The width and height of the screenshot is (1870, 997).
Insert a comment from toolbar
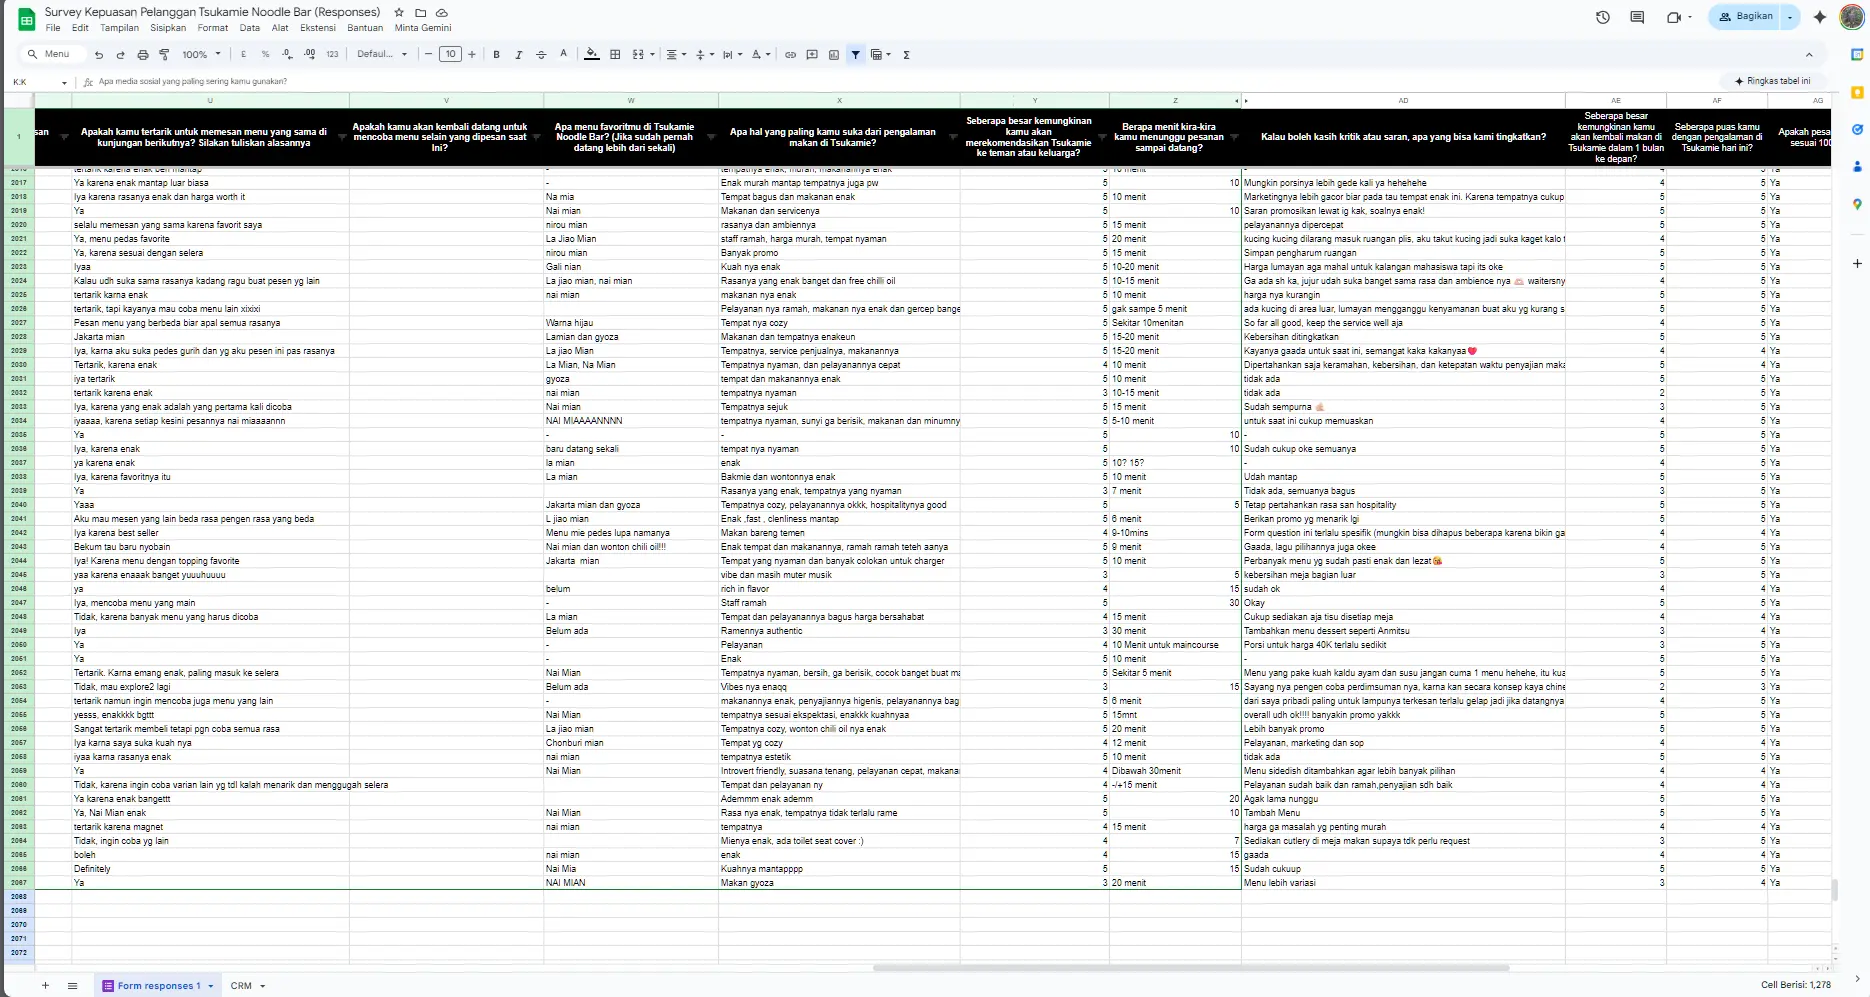pos(812,55)
